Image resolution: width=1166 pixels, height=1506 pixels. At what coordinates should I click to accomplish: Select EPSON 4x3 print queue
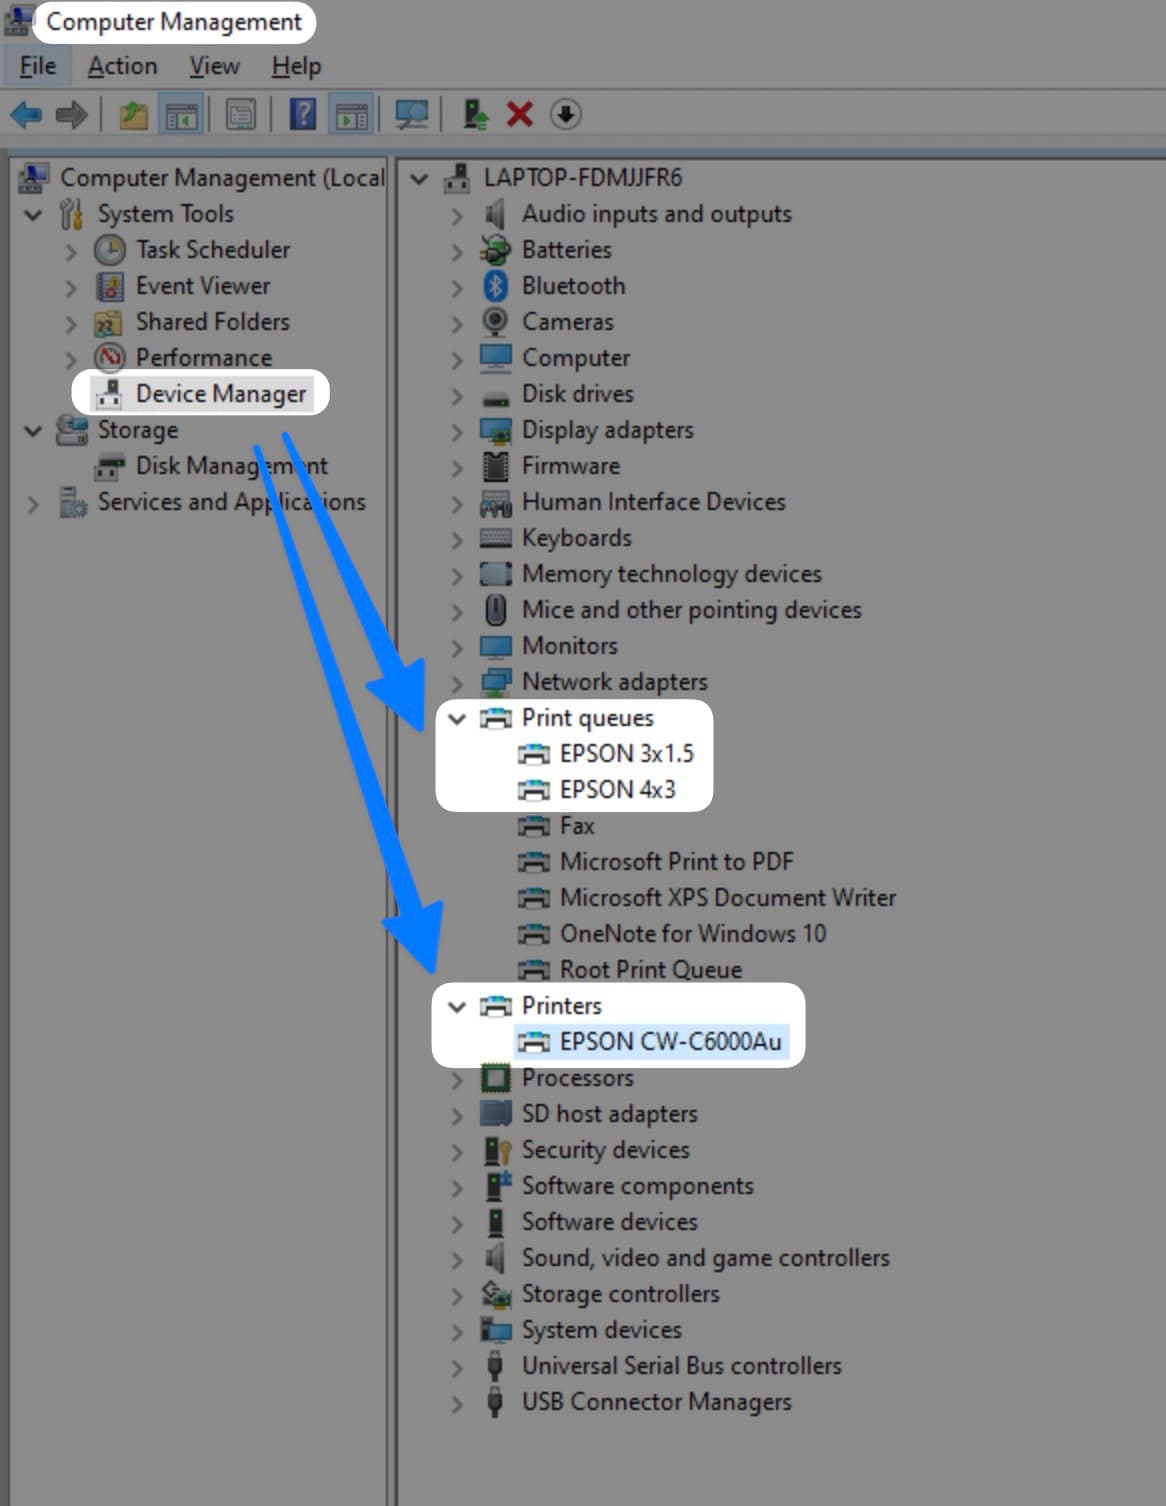pyautogui.click(x=617, y=790)
